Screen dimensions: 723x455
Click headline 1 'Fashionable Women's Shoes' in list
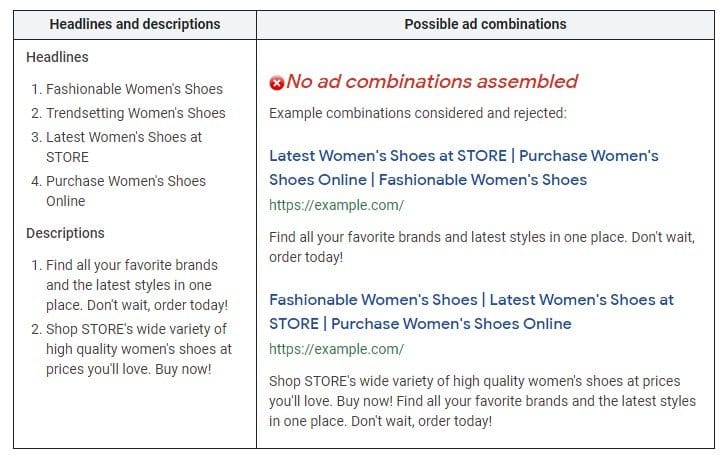coord(134,89)
